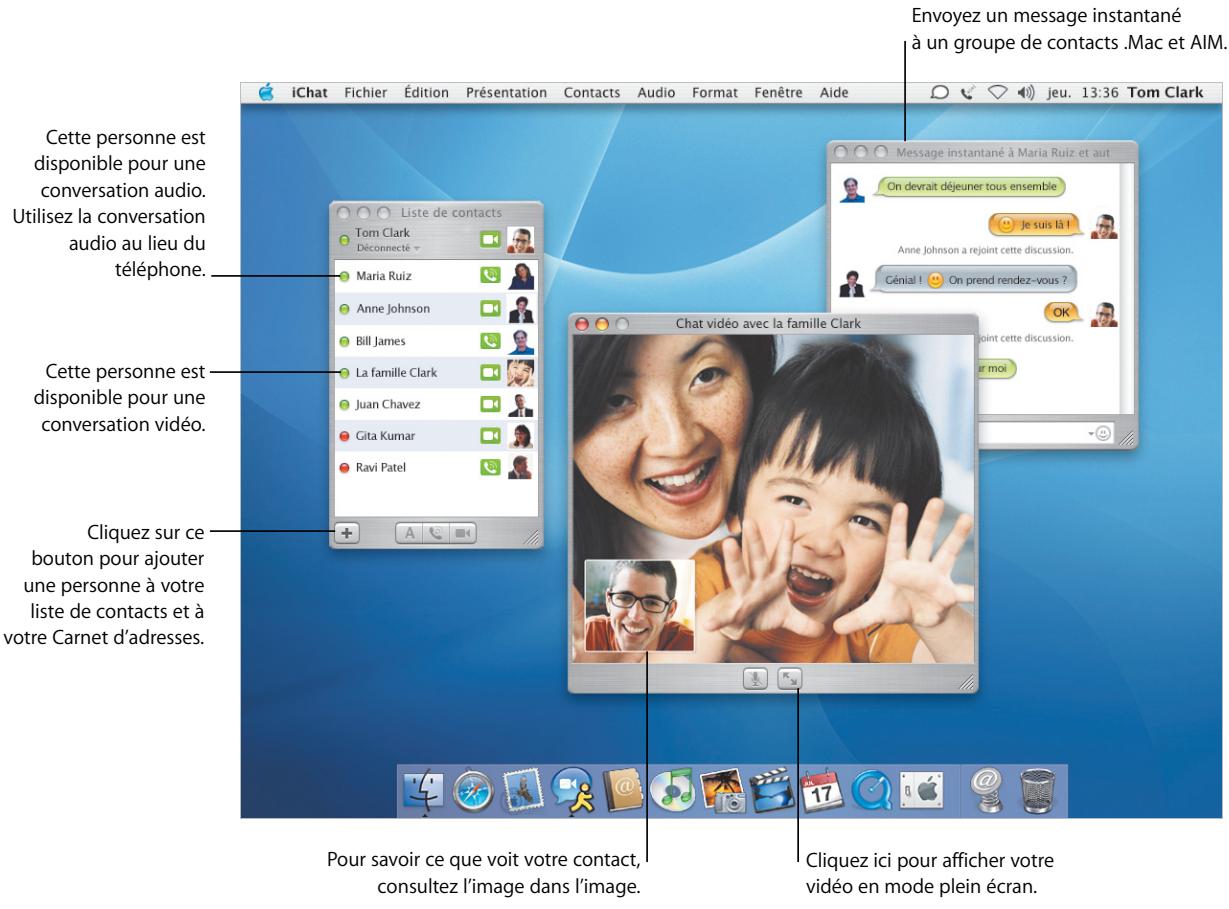Open the Audio menu
Screen dimensions: 1229x909
tap(656, 93)
